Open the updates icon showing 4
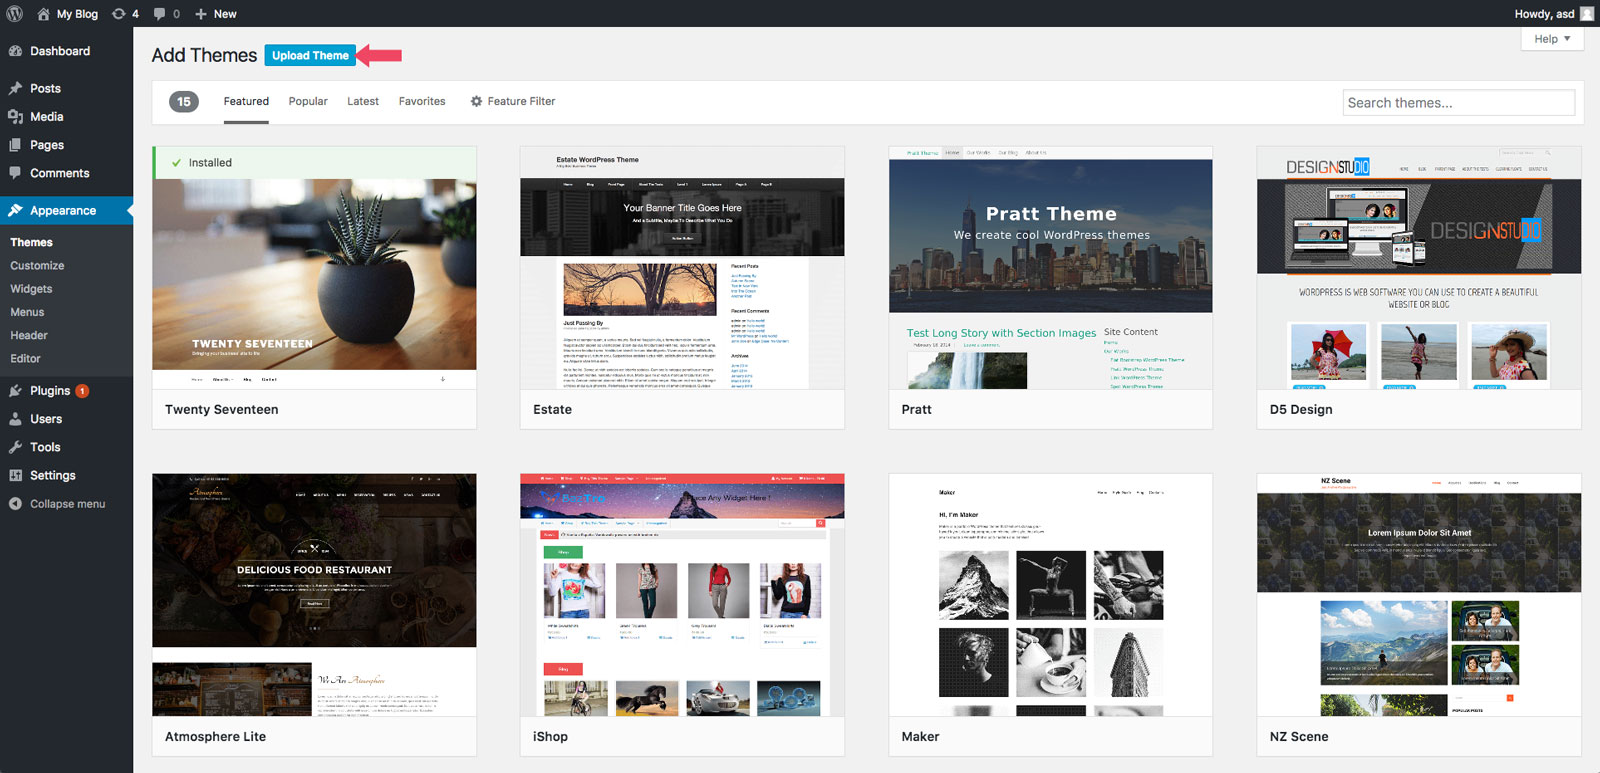This screenshot has width=1600, height=773. coord(119,14)
